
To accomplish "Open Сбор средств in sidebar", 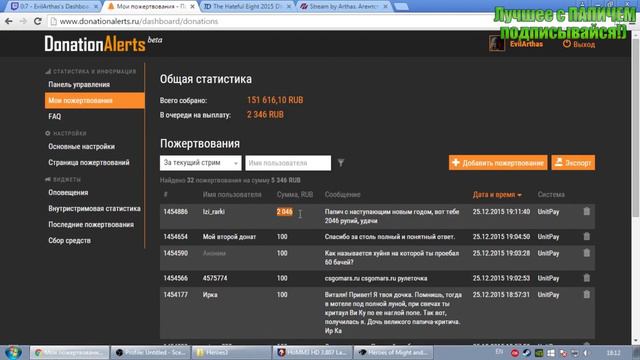I will click(69, 240).
